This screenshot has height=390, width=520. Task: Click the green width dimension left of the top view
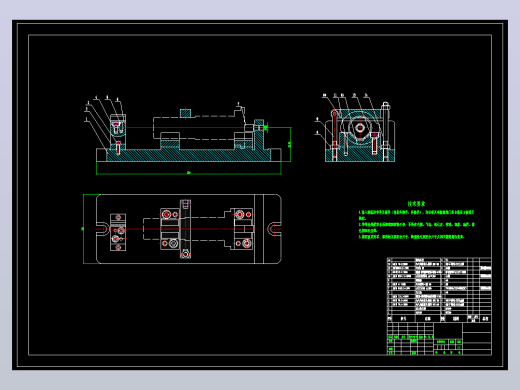click(x=83, y=229)
